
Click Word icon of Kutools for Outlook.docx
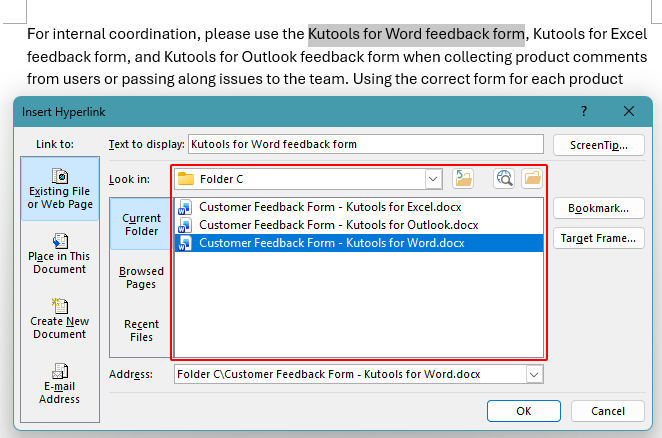pyautogui.click(x=185, y=225)
